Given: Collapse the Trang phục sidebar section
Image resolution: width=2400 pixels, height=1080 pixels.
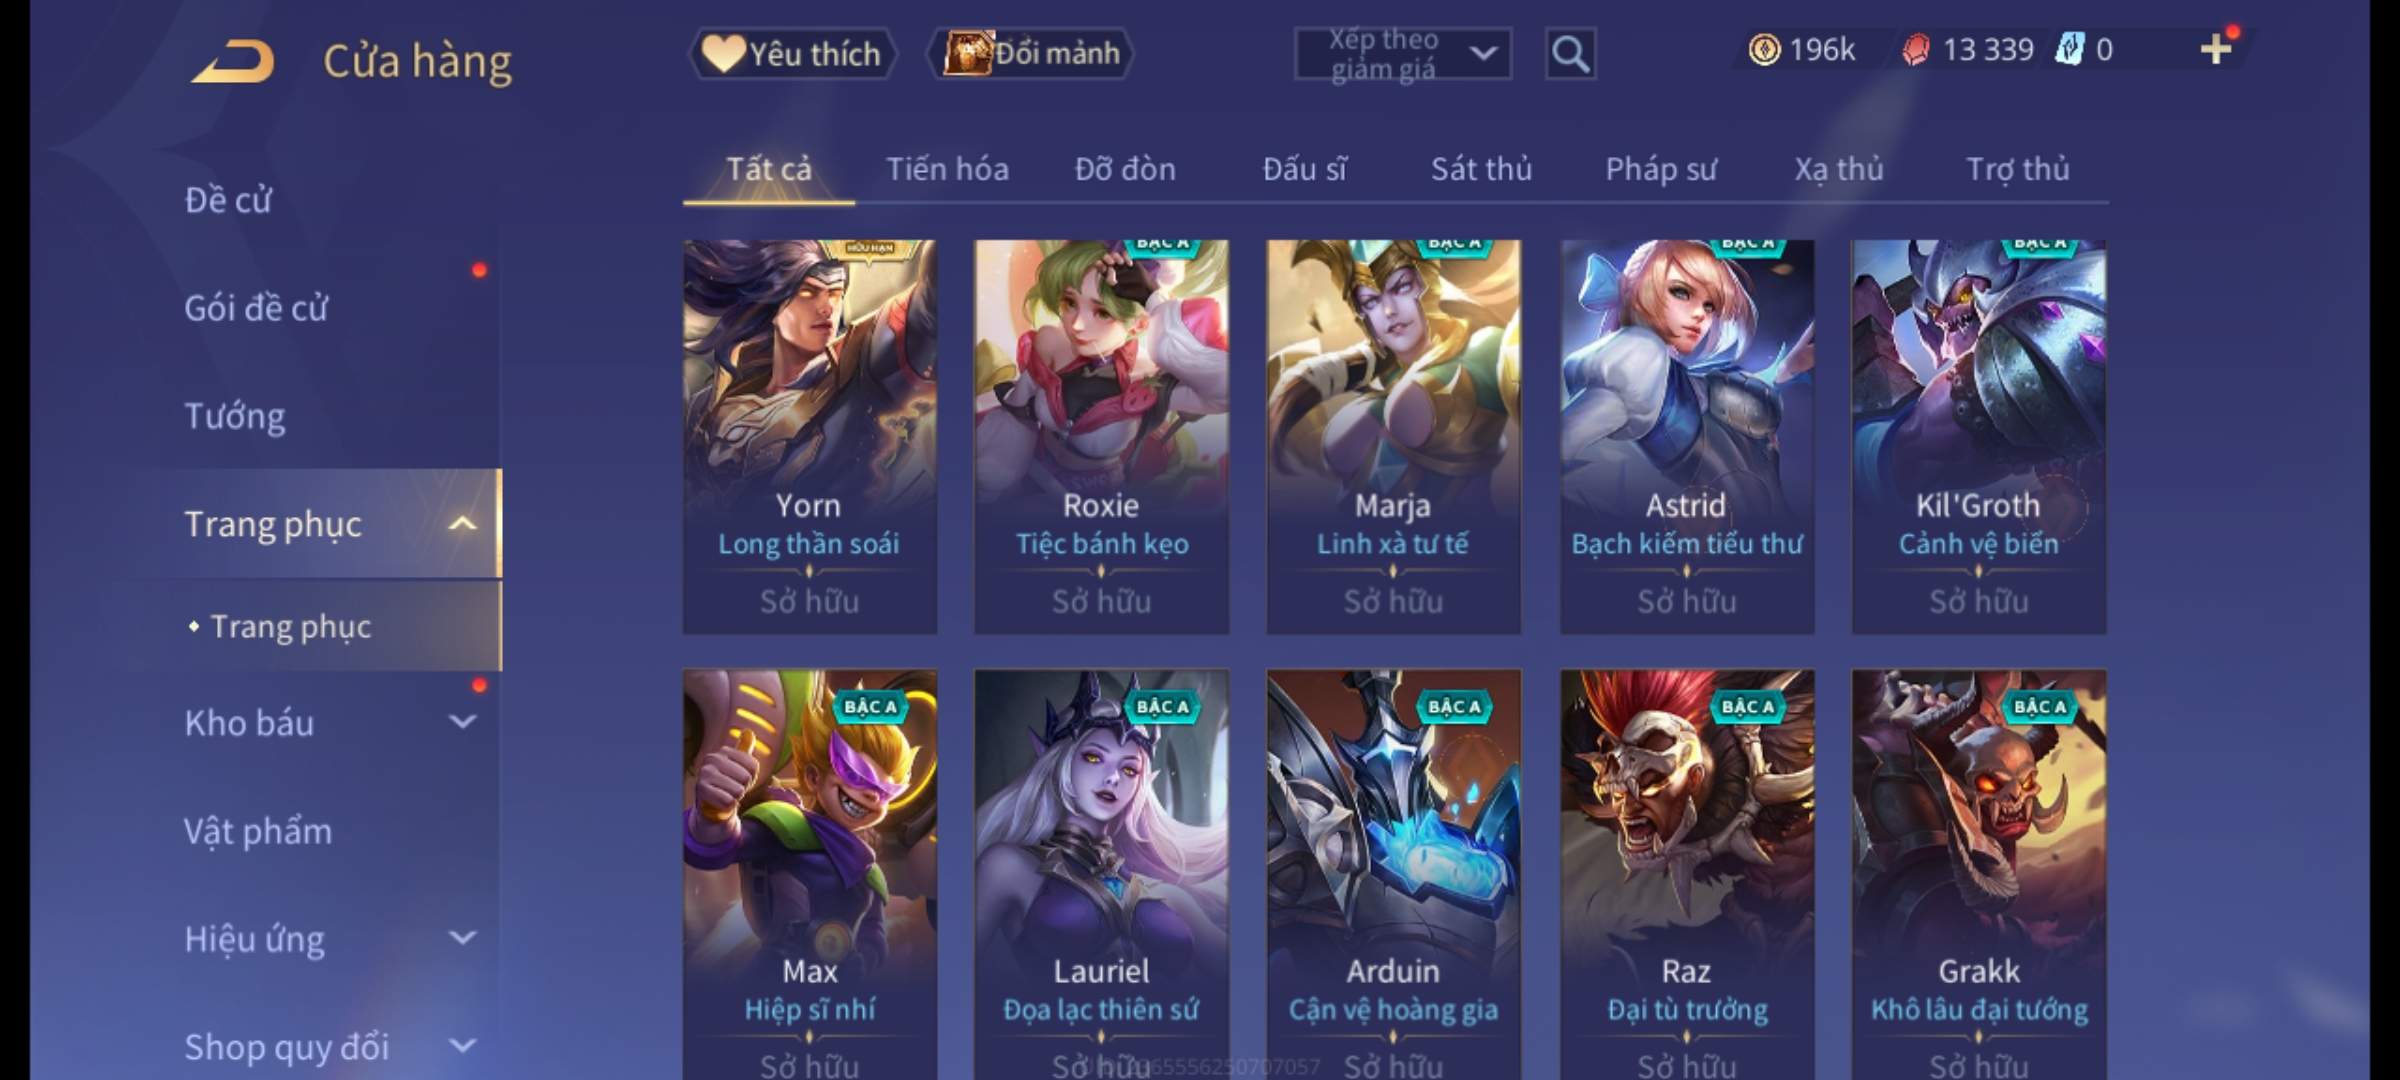Looking at the screenshot, I should point(462,523).
